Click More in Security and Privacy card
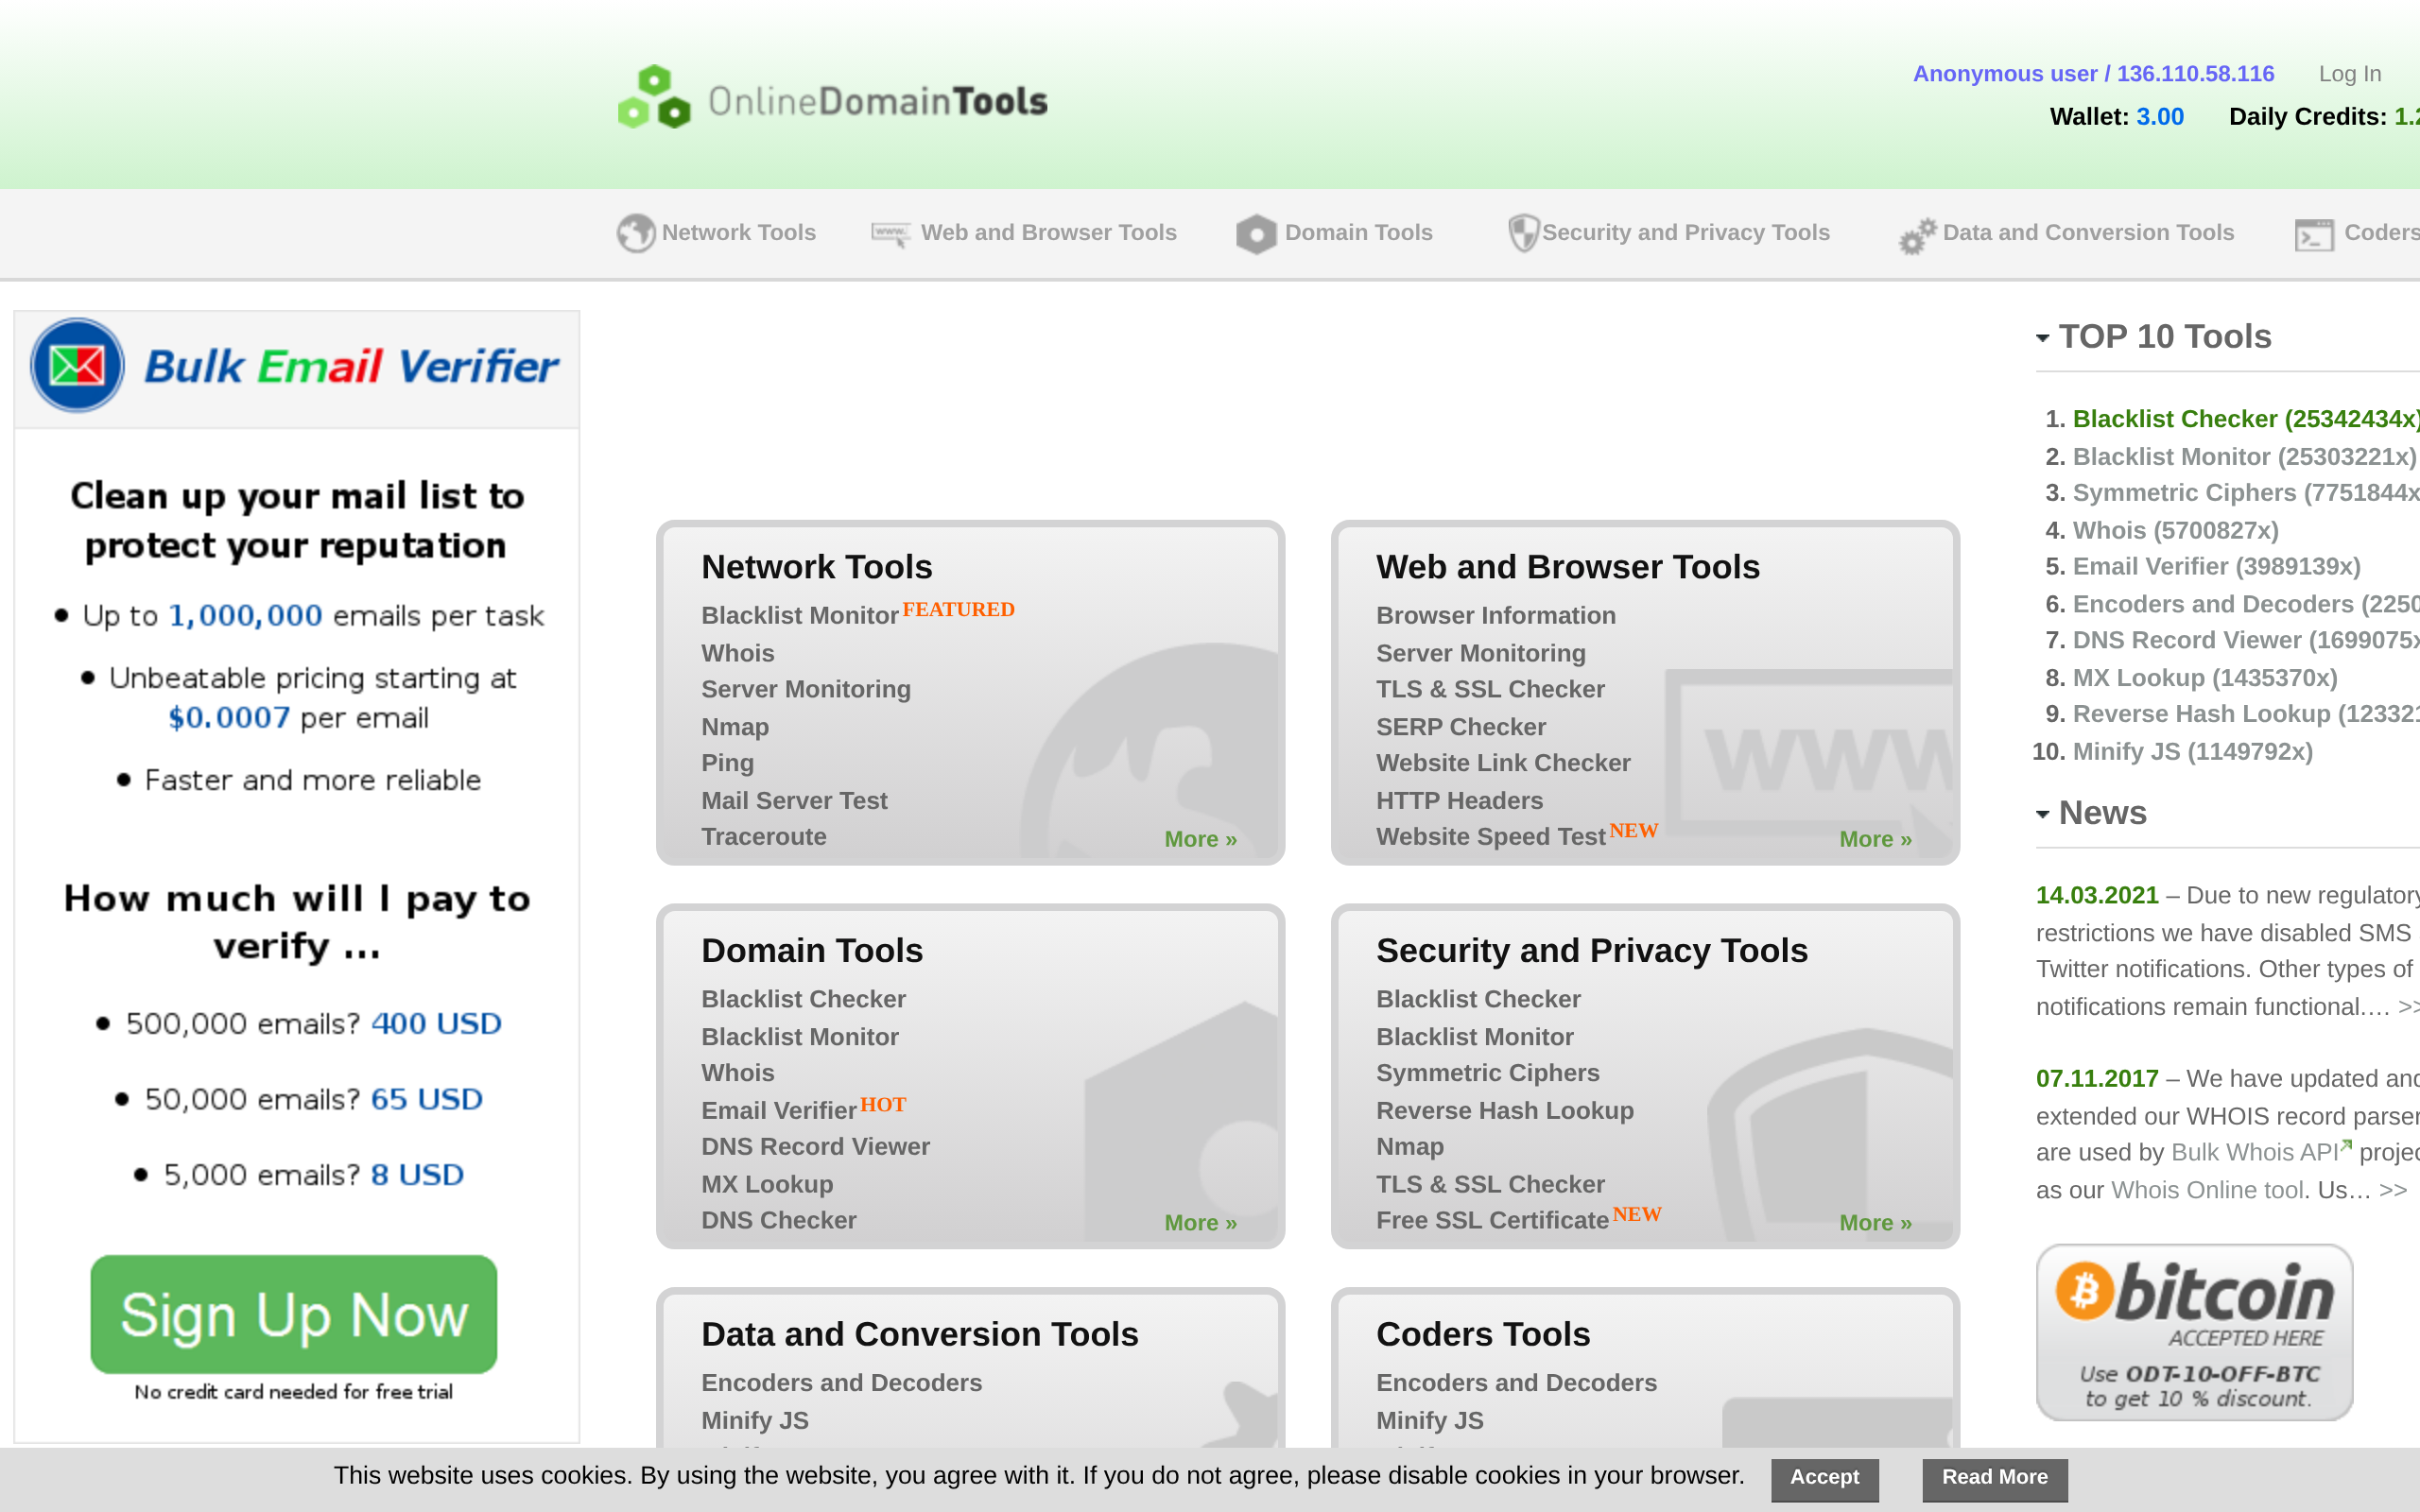This screenshot has height=1512, width=2420. (1875, 1222)
